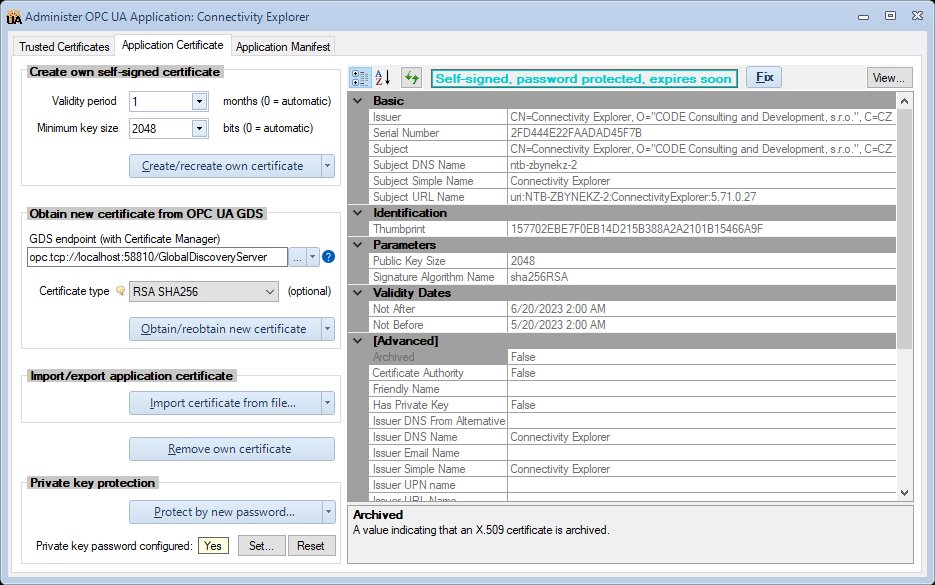Click the View... certificate button
This screenshot has width=935, height=585.
(x=889, y=78)
